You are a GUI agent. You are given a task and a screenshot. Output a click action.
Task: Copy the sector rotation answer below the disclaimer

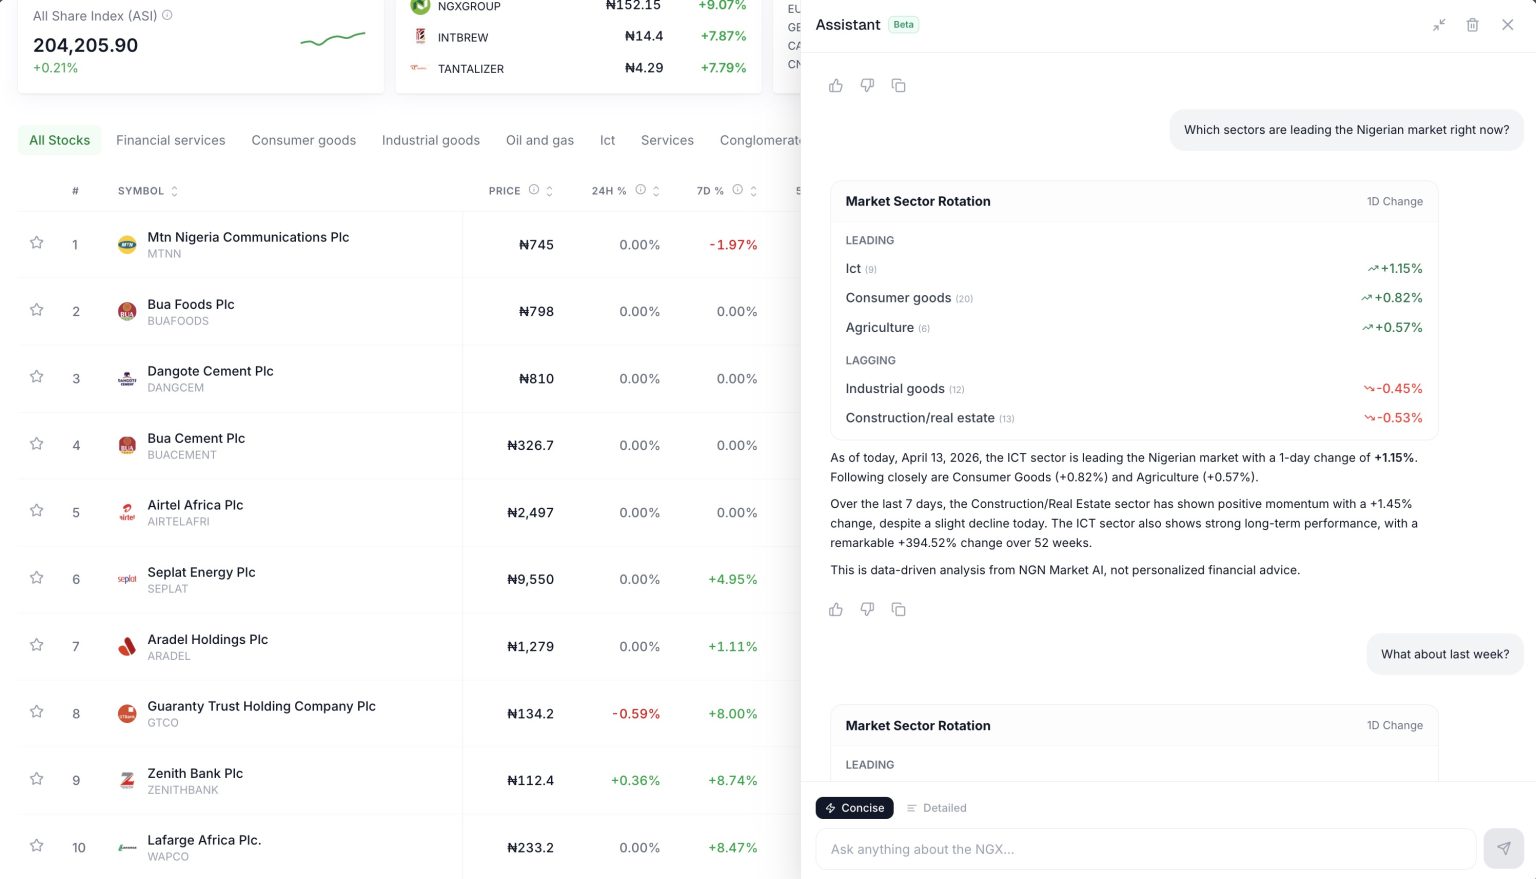tap(899, 609)
